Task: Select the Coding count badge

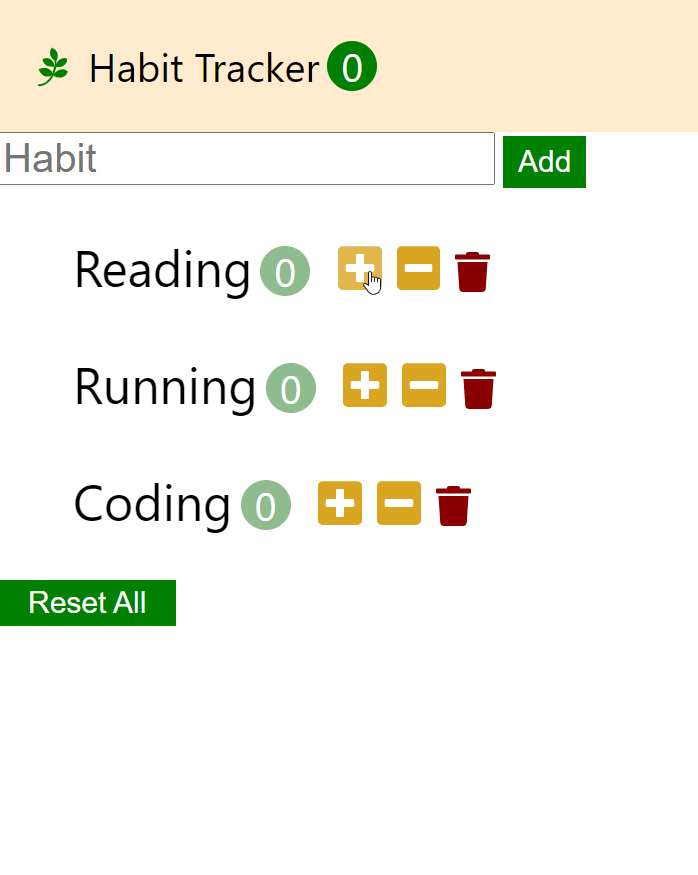Action: click(266, 506)
